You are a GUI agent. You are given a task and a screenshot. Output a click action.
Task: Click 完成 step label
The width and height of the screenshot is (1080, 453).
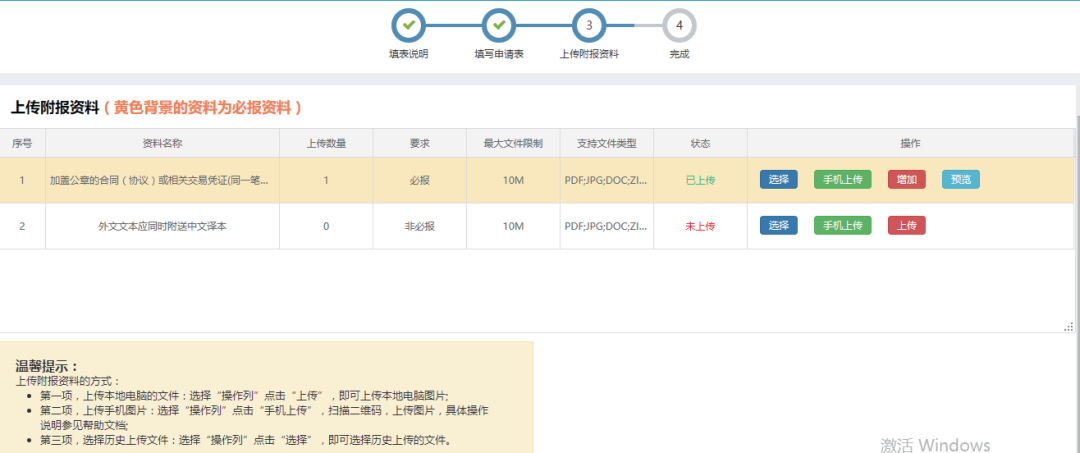tap(679, 54)
